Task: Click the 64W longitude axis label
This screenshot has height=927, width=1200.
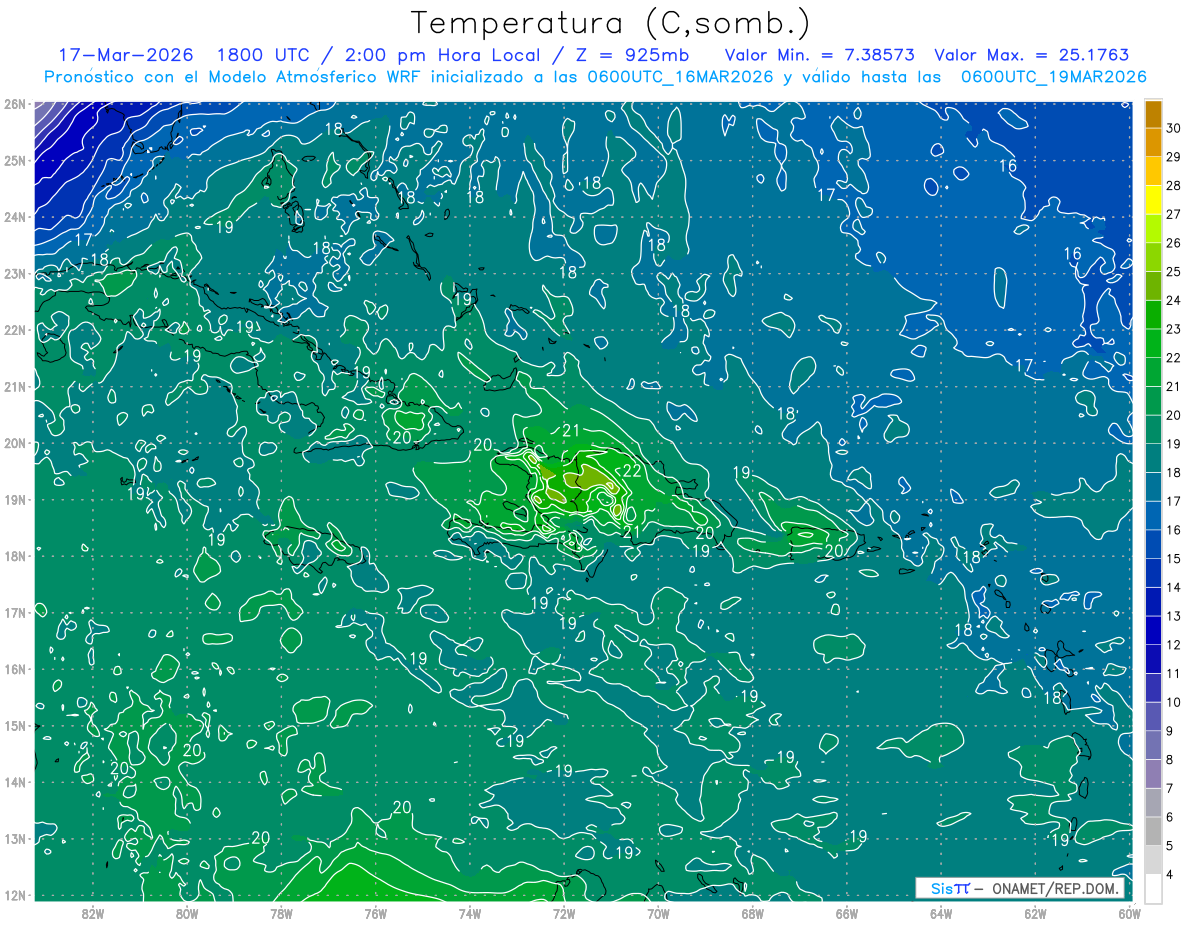Action: point(941,913)
